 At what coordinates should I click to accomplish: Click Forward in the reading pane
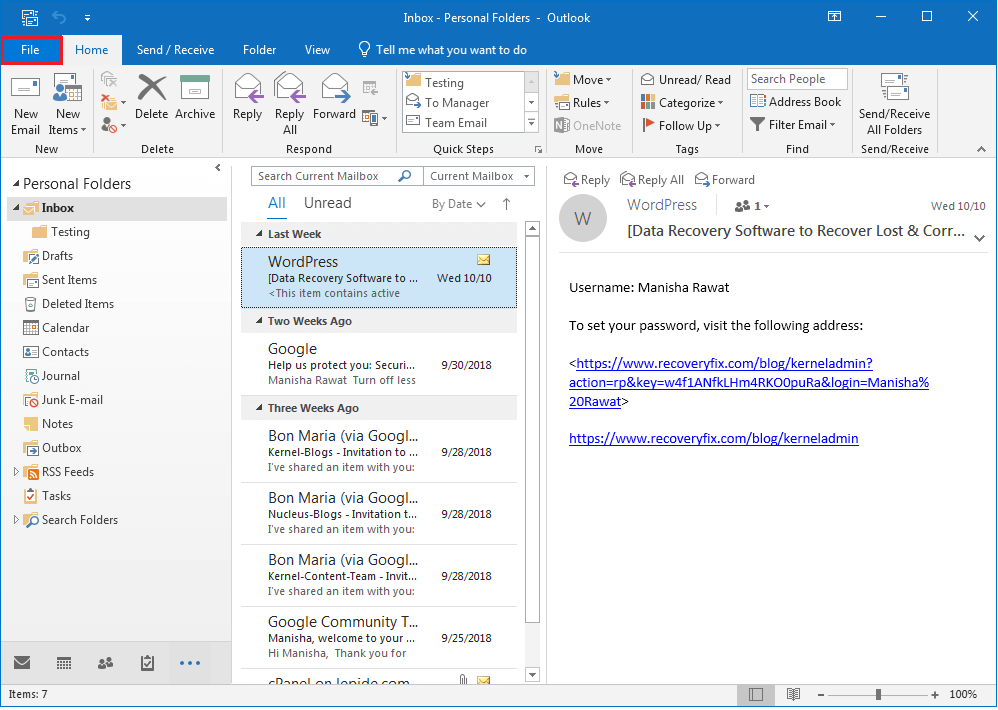pyautogui.click(x=725, y=180)
